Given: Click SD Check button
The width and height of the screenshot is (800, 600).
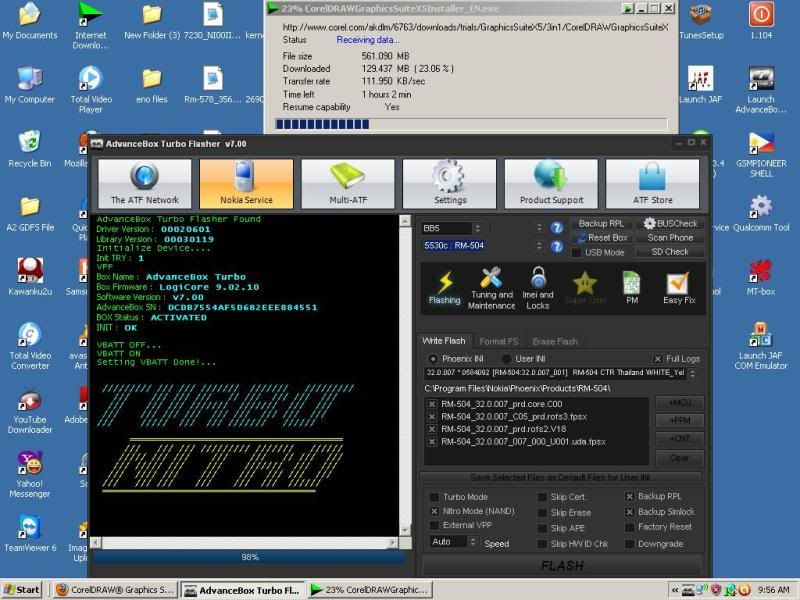Looking at the screenshot, I should [x=670, y=252].
